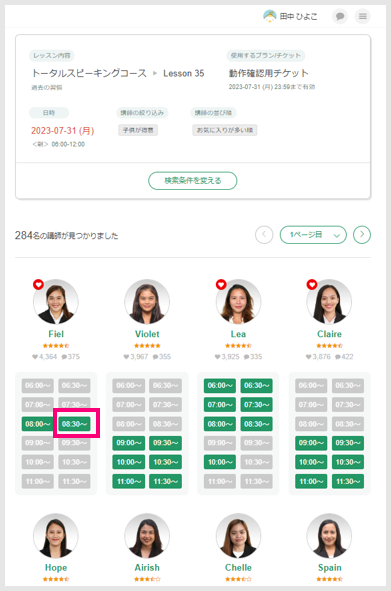The image size is (391, 591).
Task: Open Airish's teacher profile photo
Action: coord(147,536)
